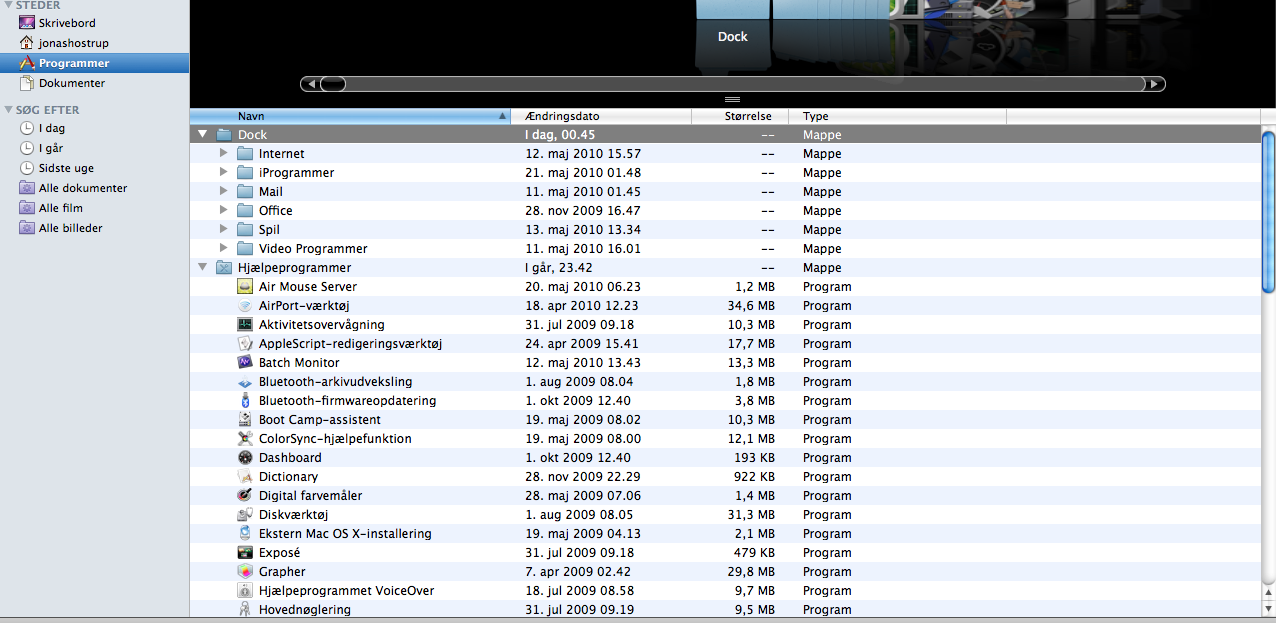Click the Cover Flow right scroll arrow

coord(1156,84)
